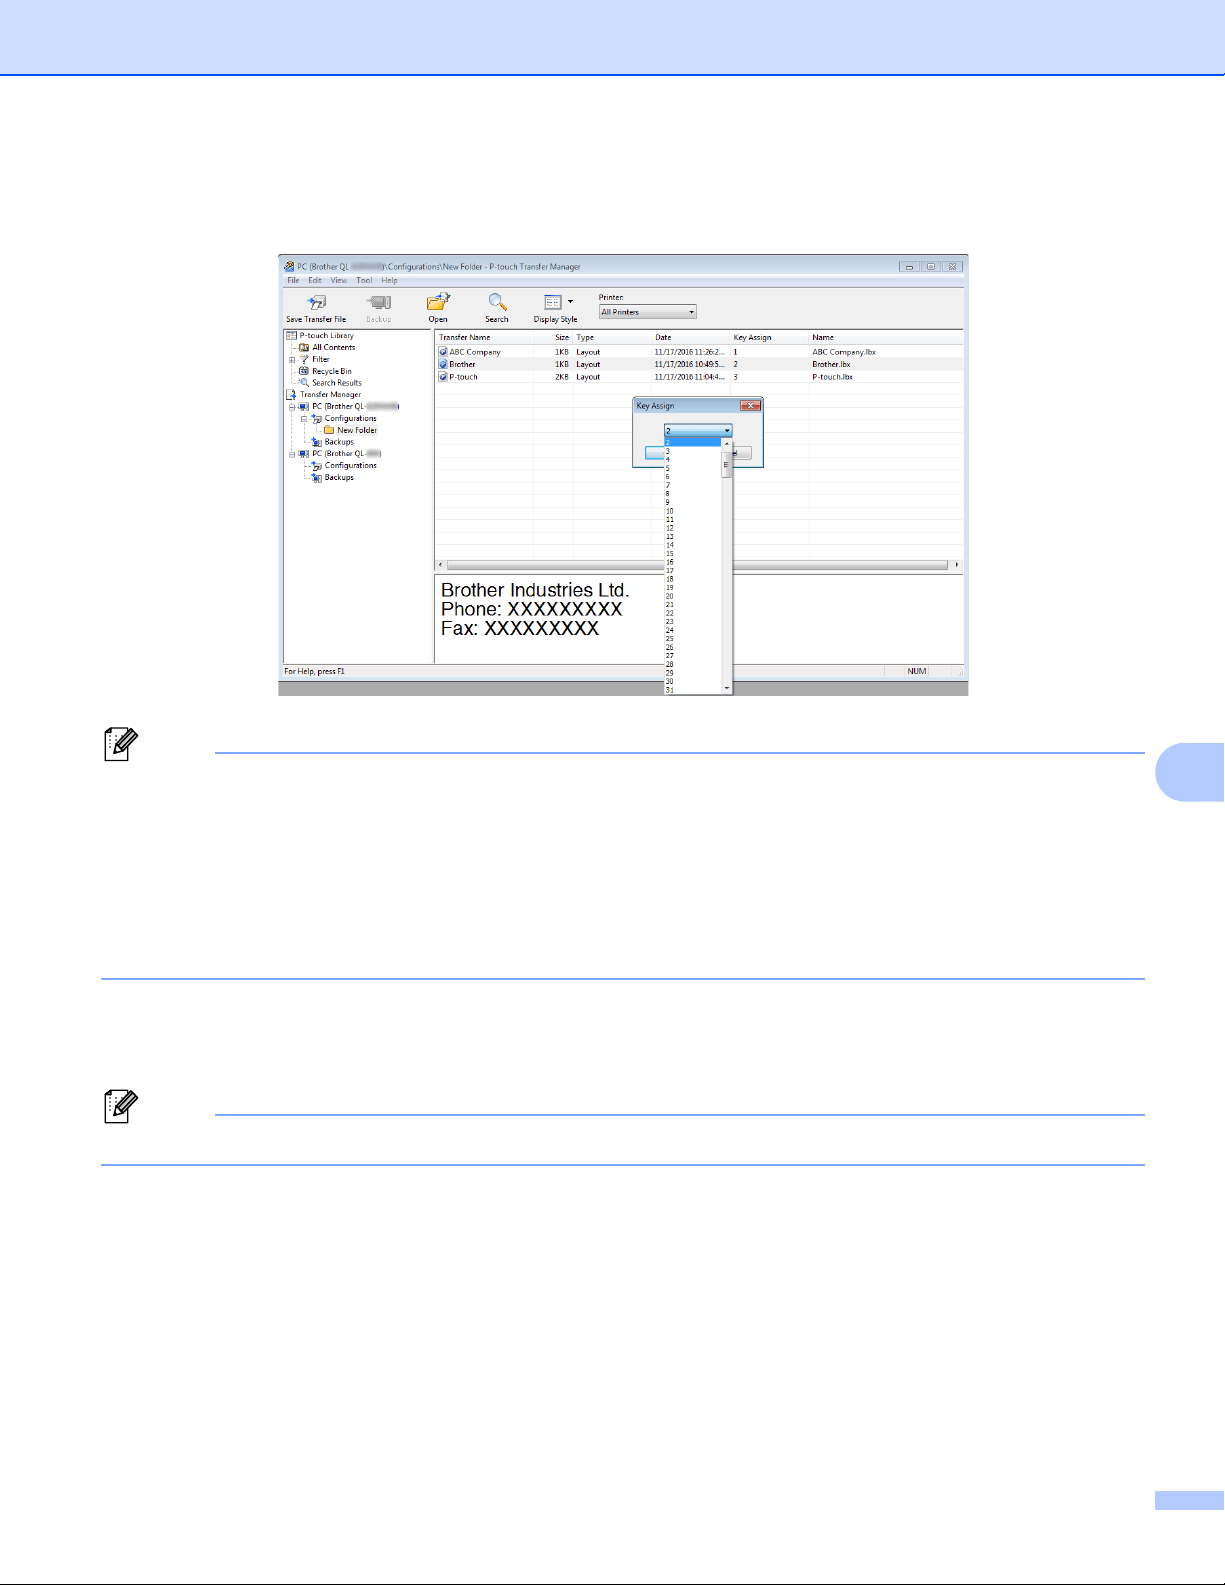Click Brother.lbx file name

pos(831,365)
